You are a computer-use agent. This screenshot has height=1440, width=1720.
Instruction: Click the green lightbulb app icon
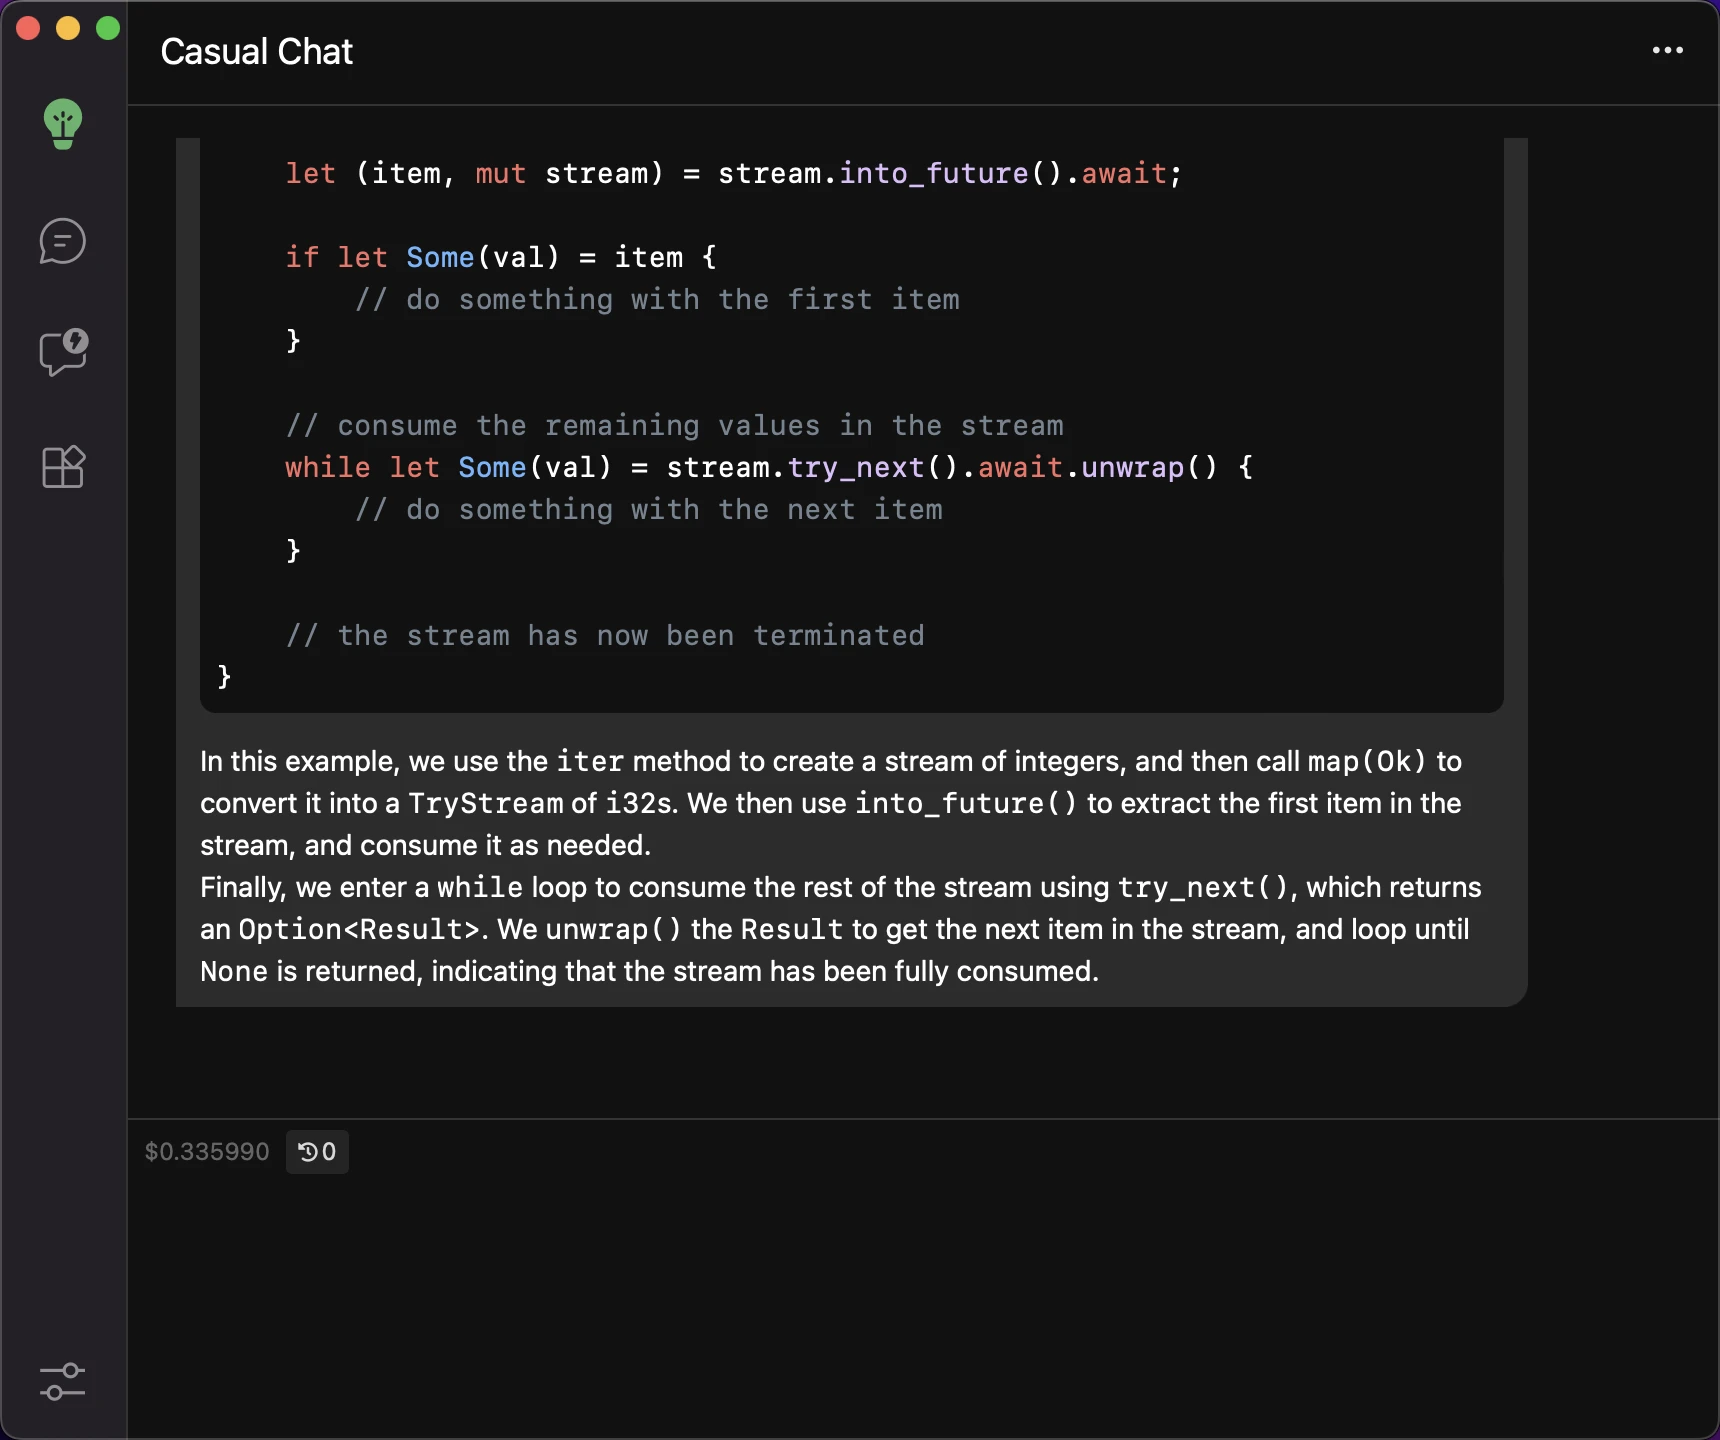63,124
